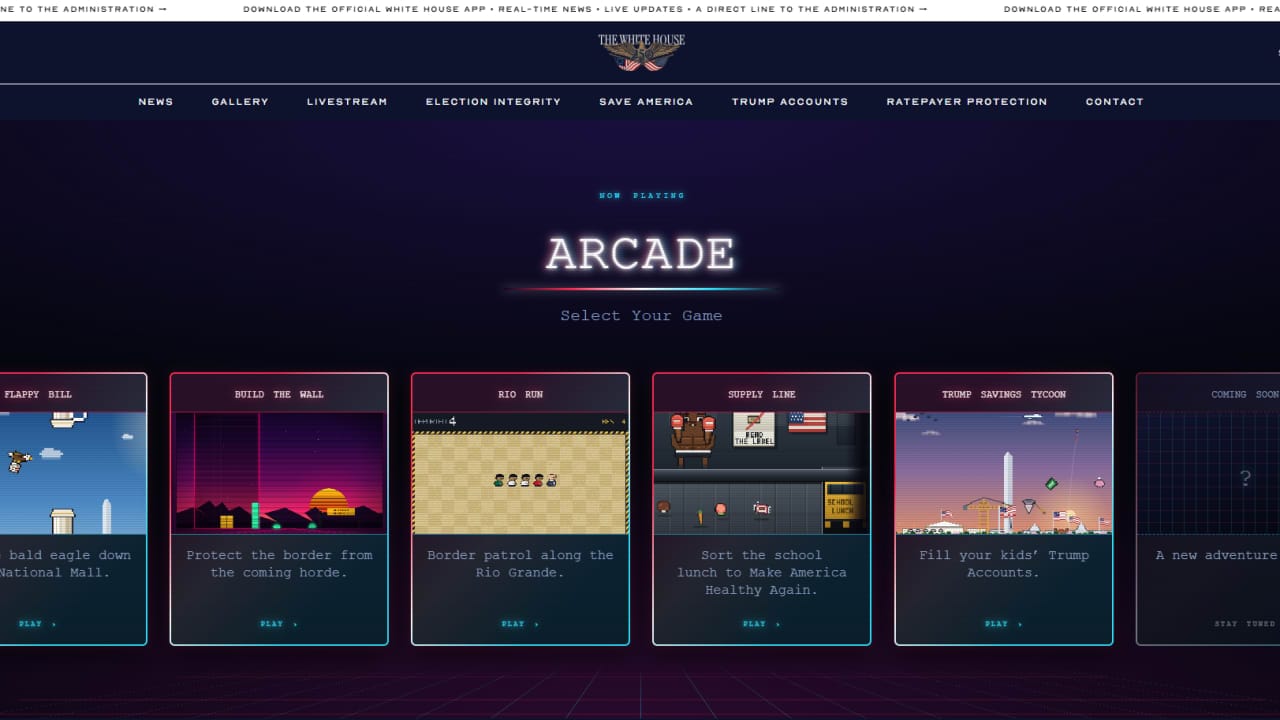1280x720 pixels.
Task: Click the Supply Line card title
Action: (762, 394)
